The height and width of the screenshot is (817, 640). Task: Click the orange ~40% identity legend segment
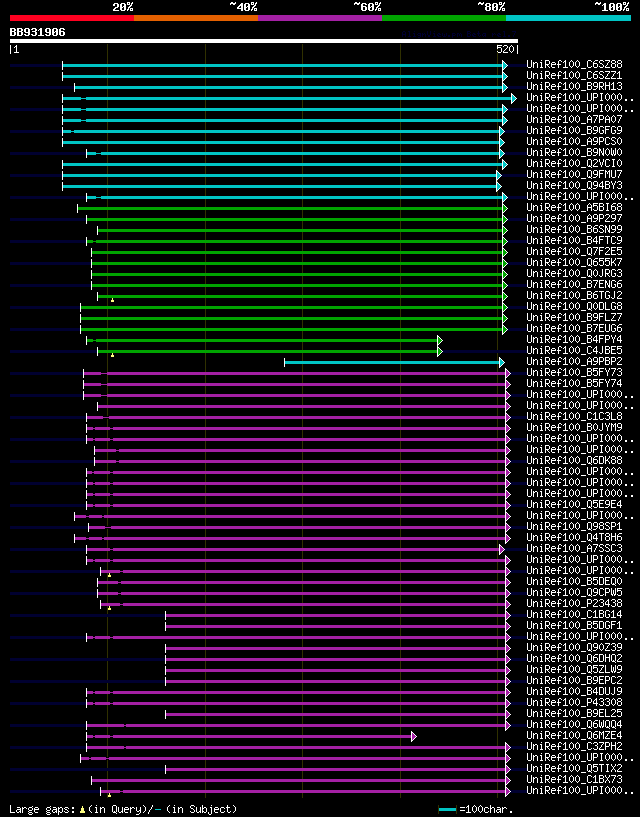pos(196,18)
